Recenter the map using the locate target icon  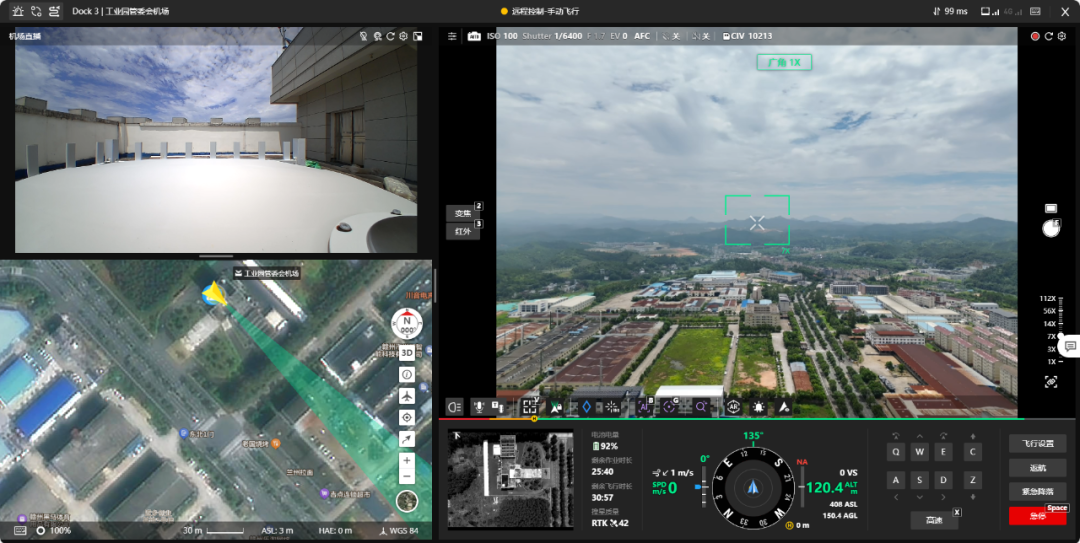(x=407, y=418)
